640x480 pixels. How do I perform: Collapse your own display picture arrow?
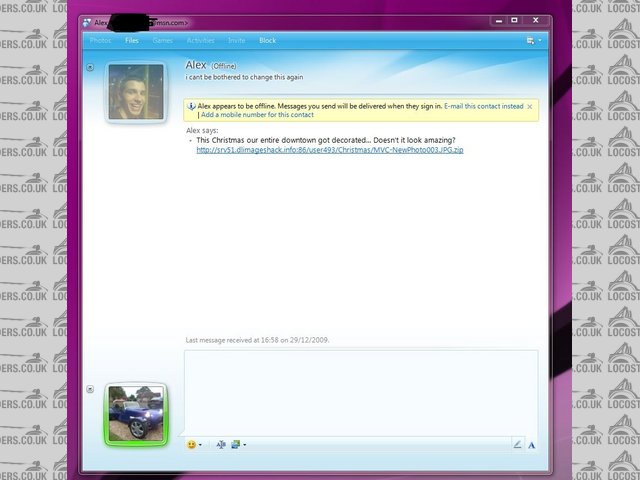click(90, 389)
